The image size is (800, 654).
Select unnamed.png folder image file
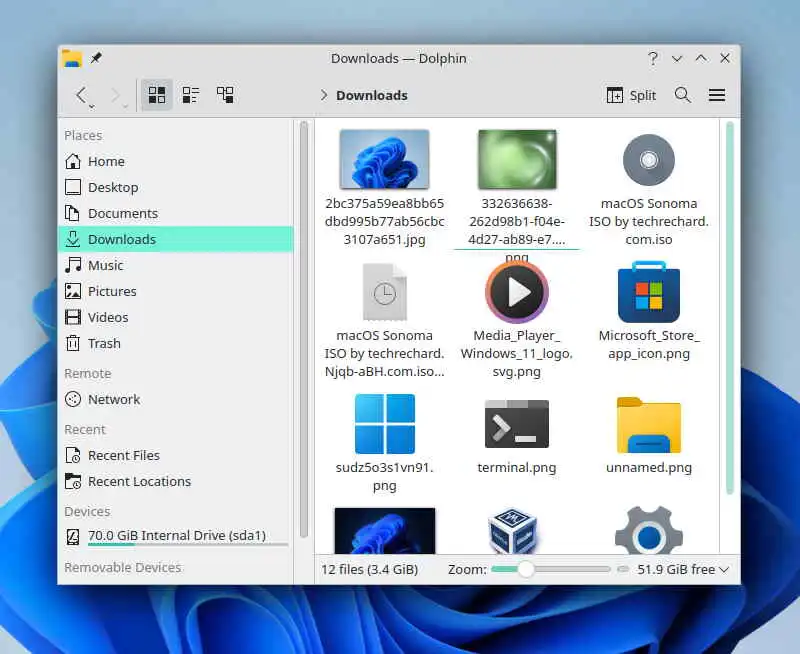tap(648, 425)
